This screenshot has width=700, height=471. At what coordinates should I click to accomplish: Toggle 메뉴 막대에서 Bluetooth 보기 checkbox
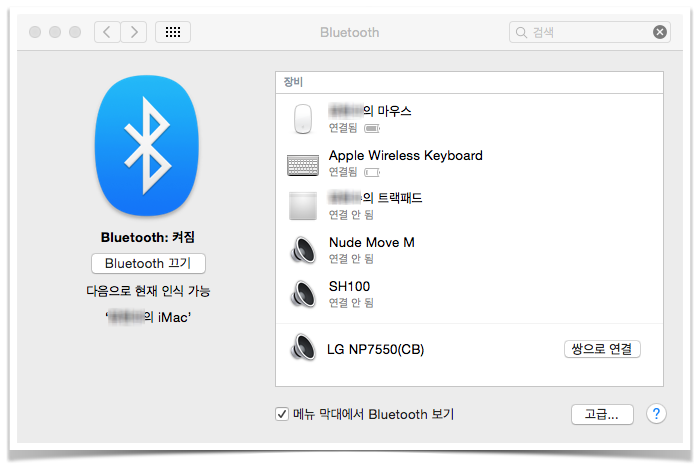(282, 414)
